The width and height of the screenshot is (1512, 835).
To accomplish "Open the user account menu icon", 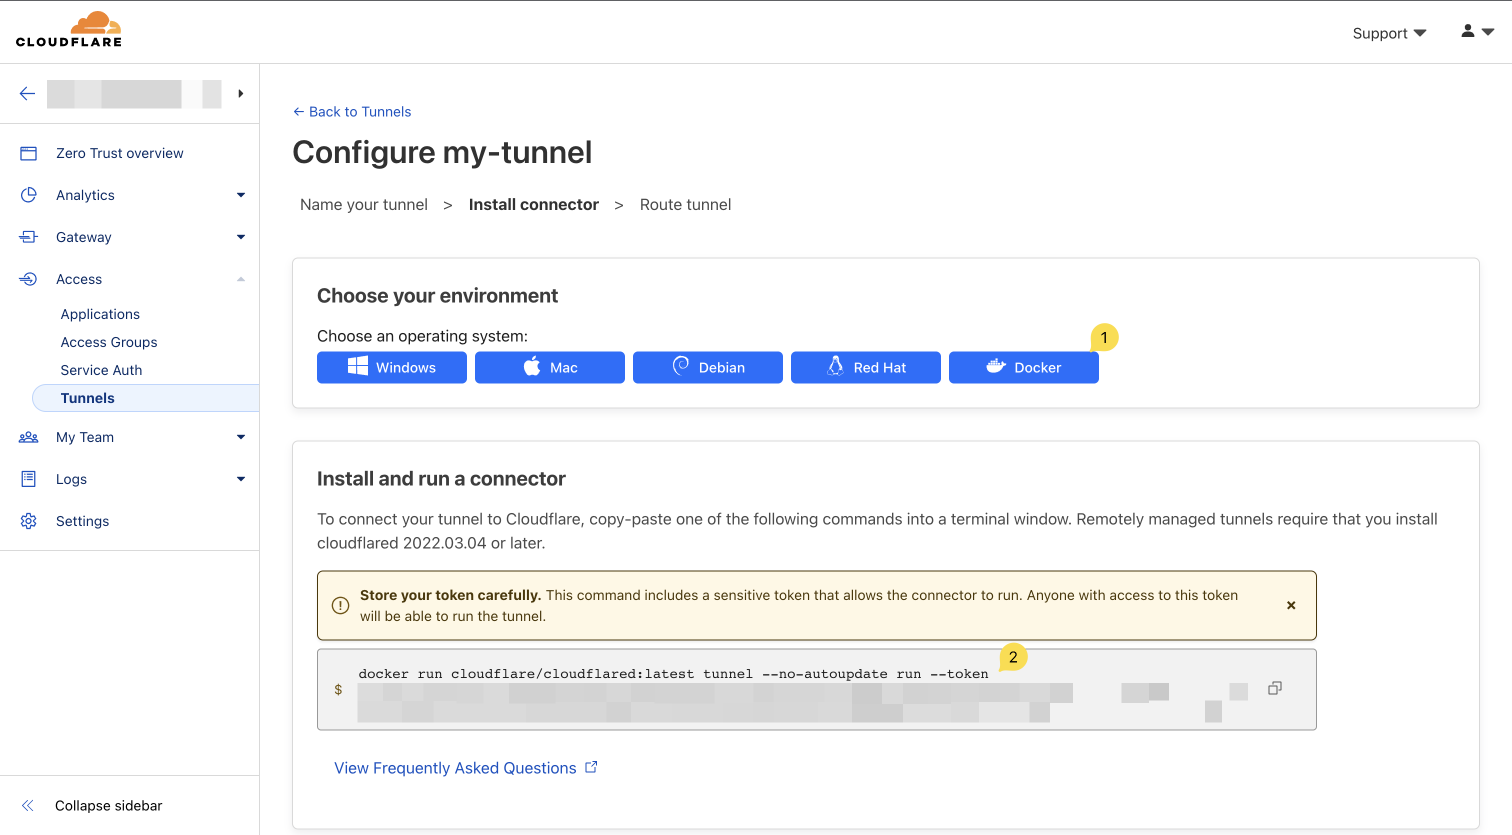I will click(1477, 31).
